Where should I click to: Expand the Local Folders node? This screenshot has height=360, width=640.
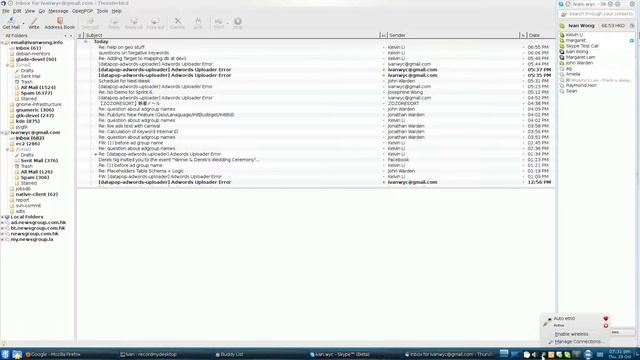coord(2,217)
